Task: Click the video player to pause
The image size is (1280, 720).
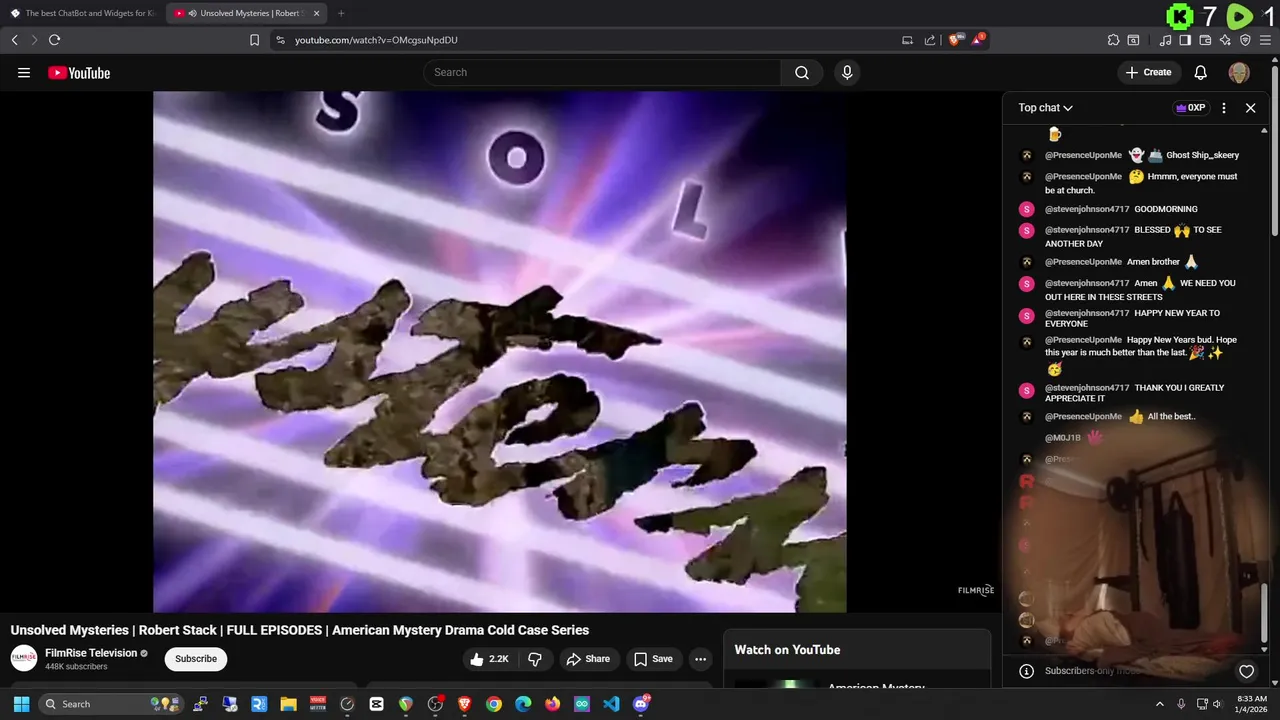Action: pyautogui.click(x=500, y=351)
